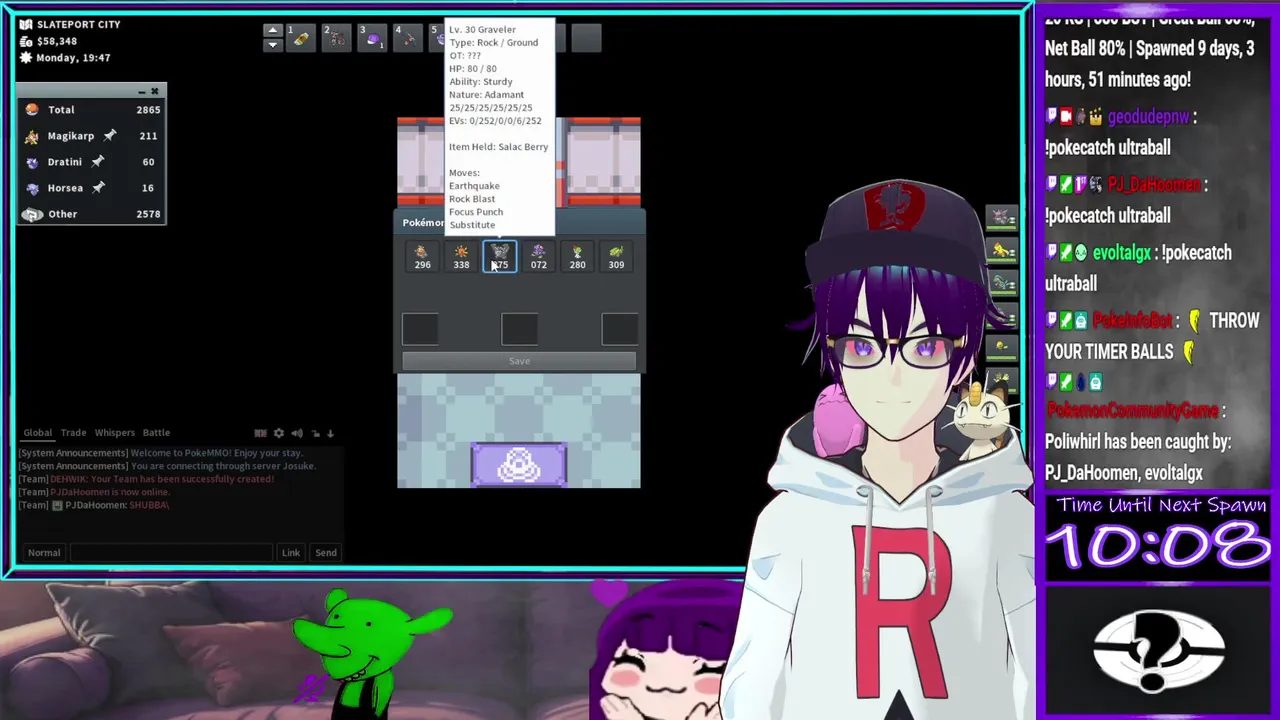Click Other count value 2578

click(x=148, y=214)
